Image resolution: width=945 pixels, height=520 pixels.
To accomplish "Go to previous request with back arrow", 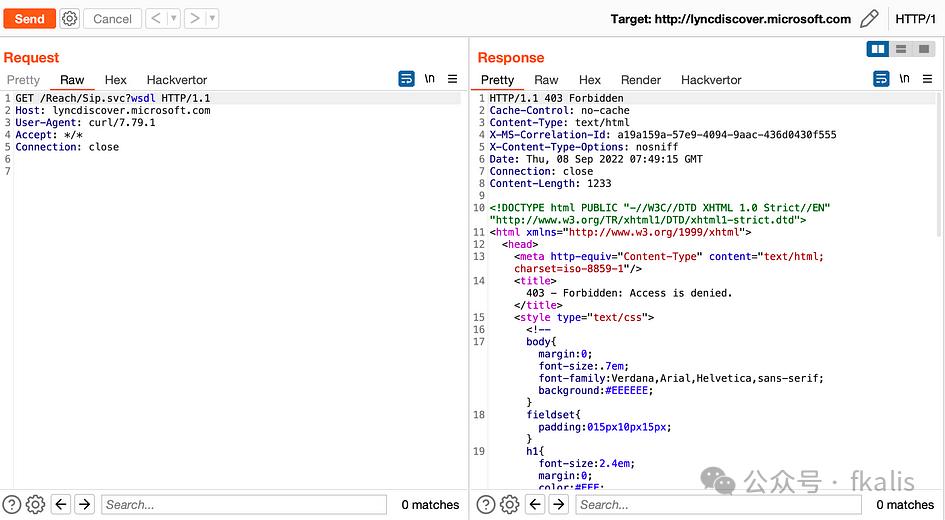I will (x=156, y=19).
